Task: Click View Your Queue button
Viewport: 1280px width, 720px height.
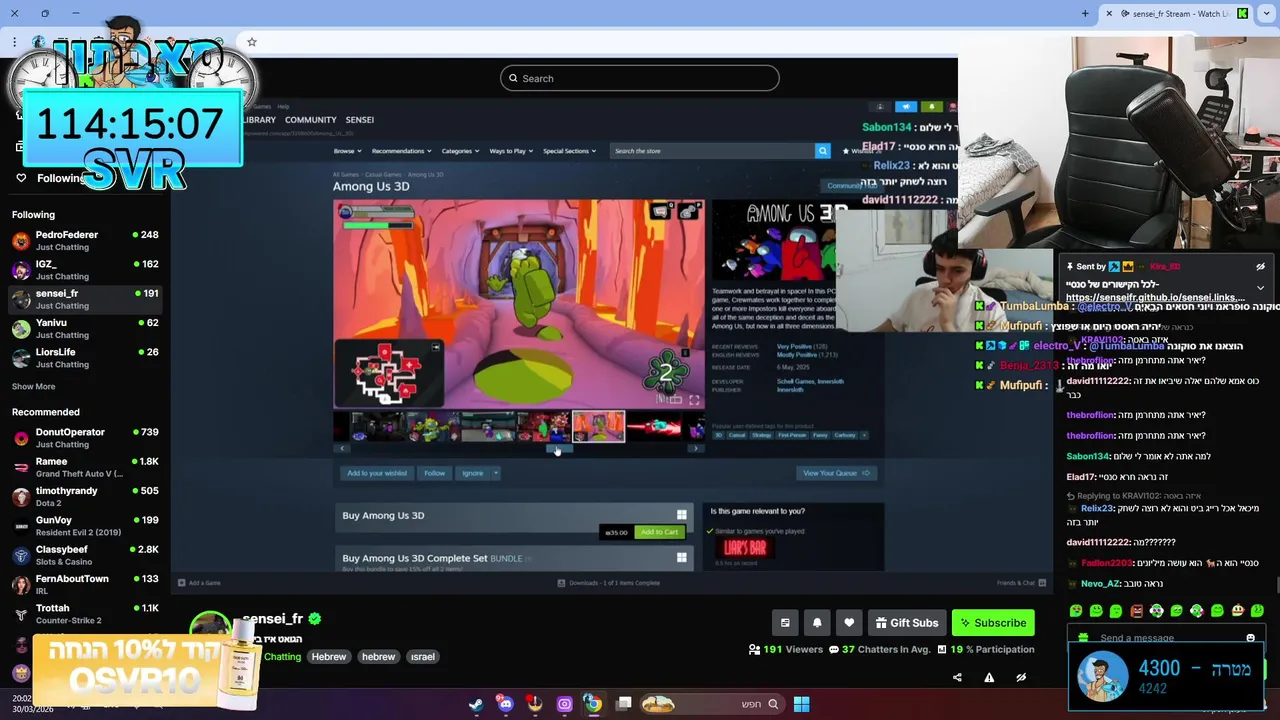Action: 836,473
